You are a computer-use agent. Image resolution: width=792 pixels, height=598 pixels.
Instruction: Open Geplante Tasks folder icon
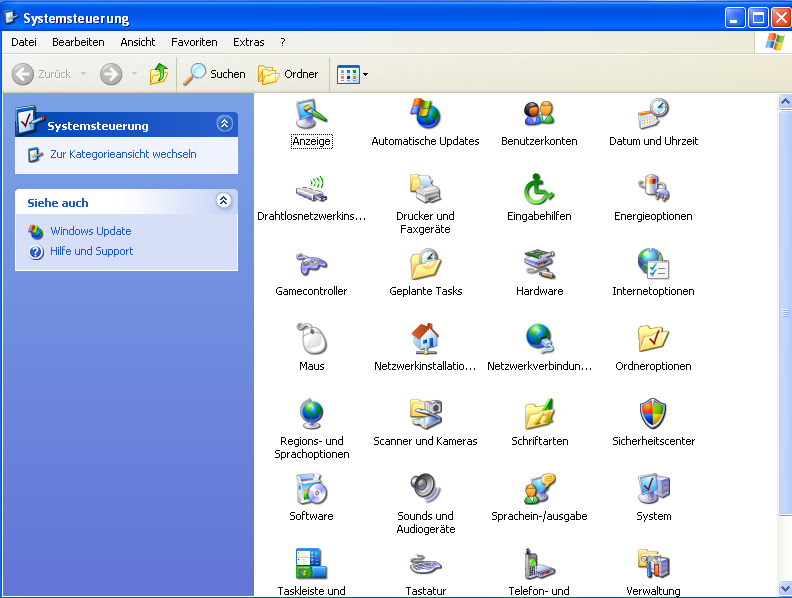(x=425, y=264)
